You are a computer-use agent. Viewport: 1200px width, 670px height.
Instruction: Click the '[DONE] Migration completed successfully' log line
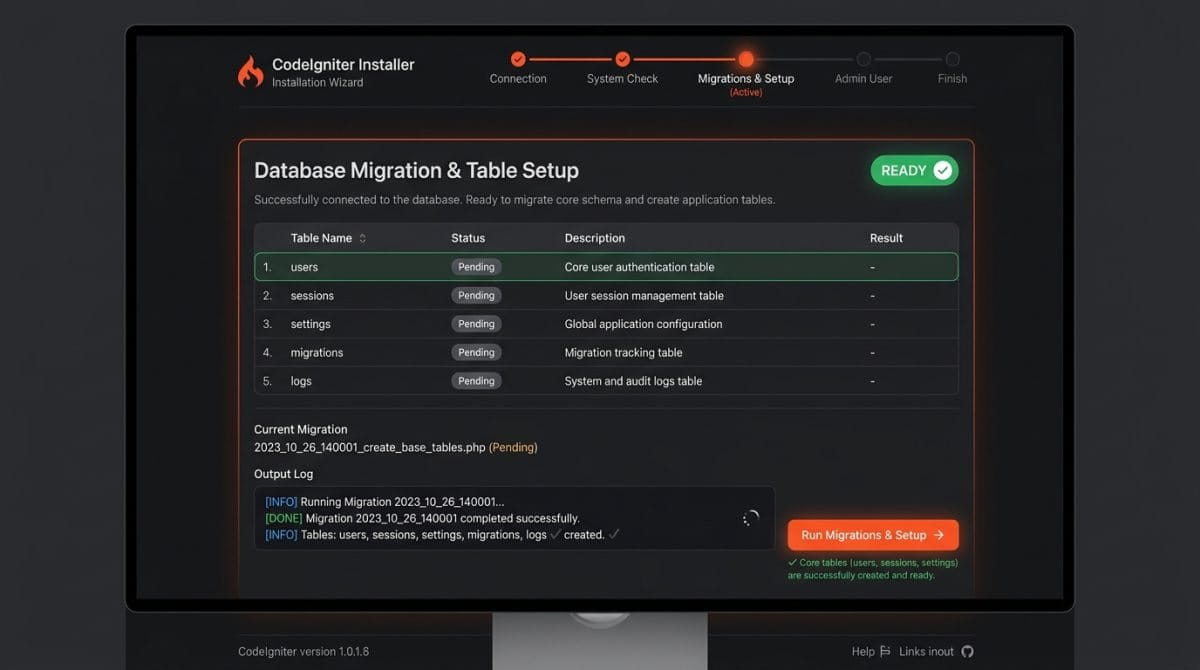(422, 518)
